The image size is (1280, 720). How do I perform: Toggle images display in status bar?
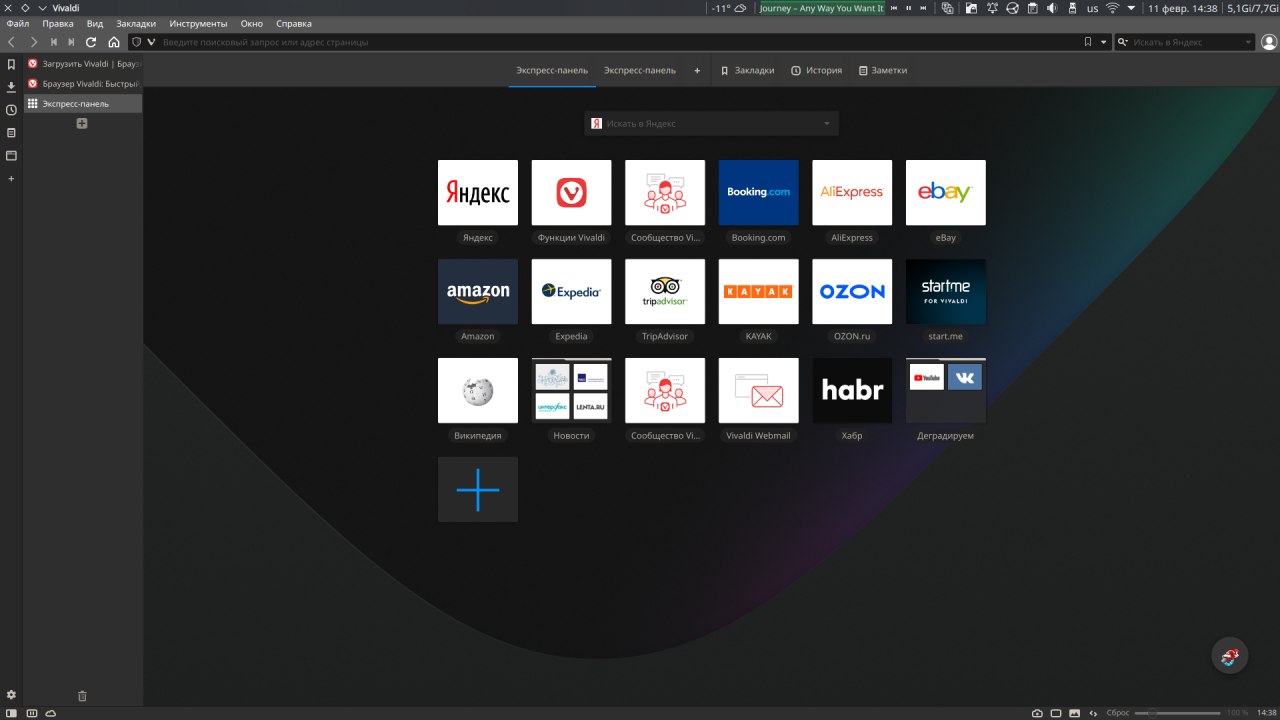click(x=1075, y=713)
